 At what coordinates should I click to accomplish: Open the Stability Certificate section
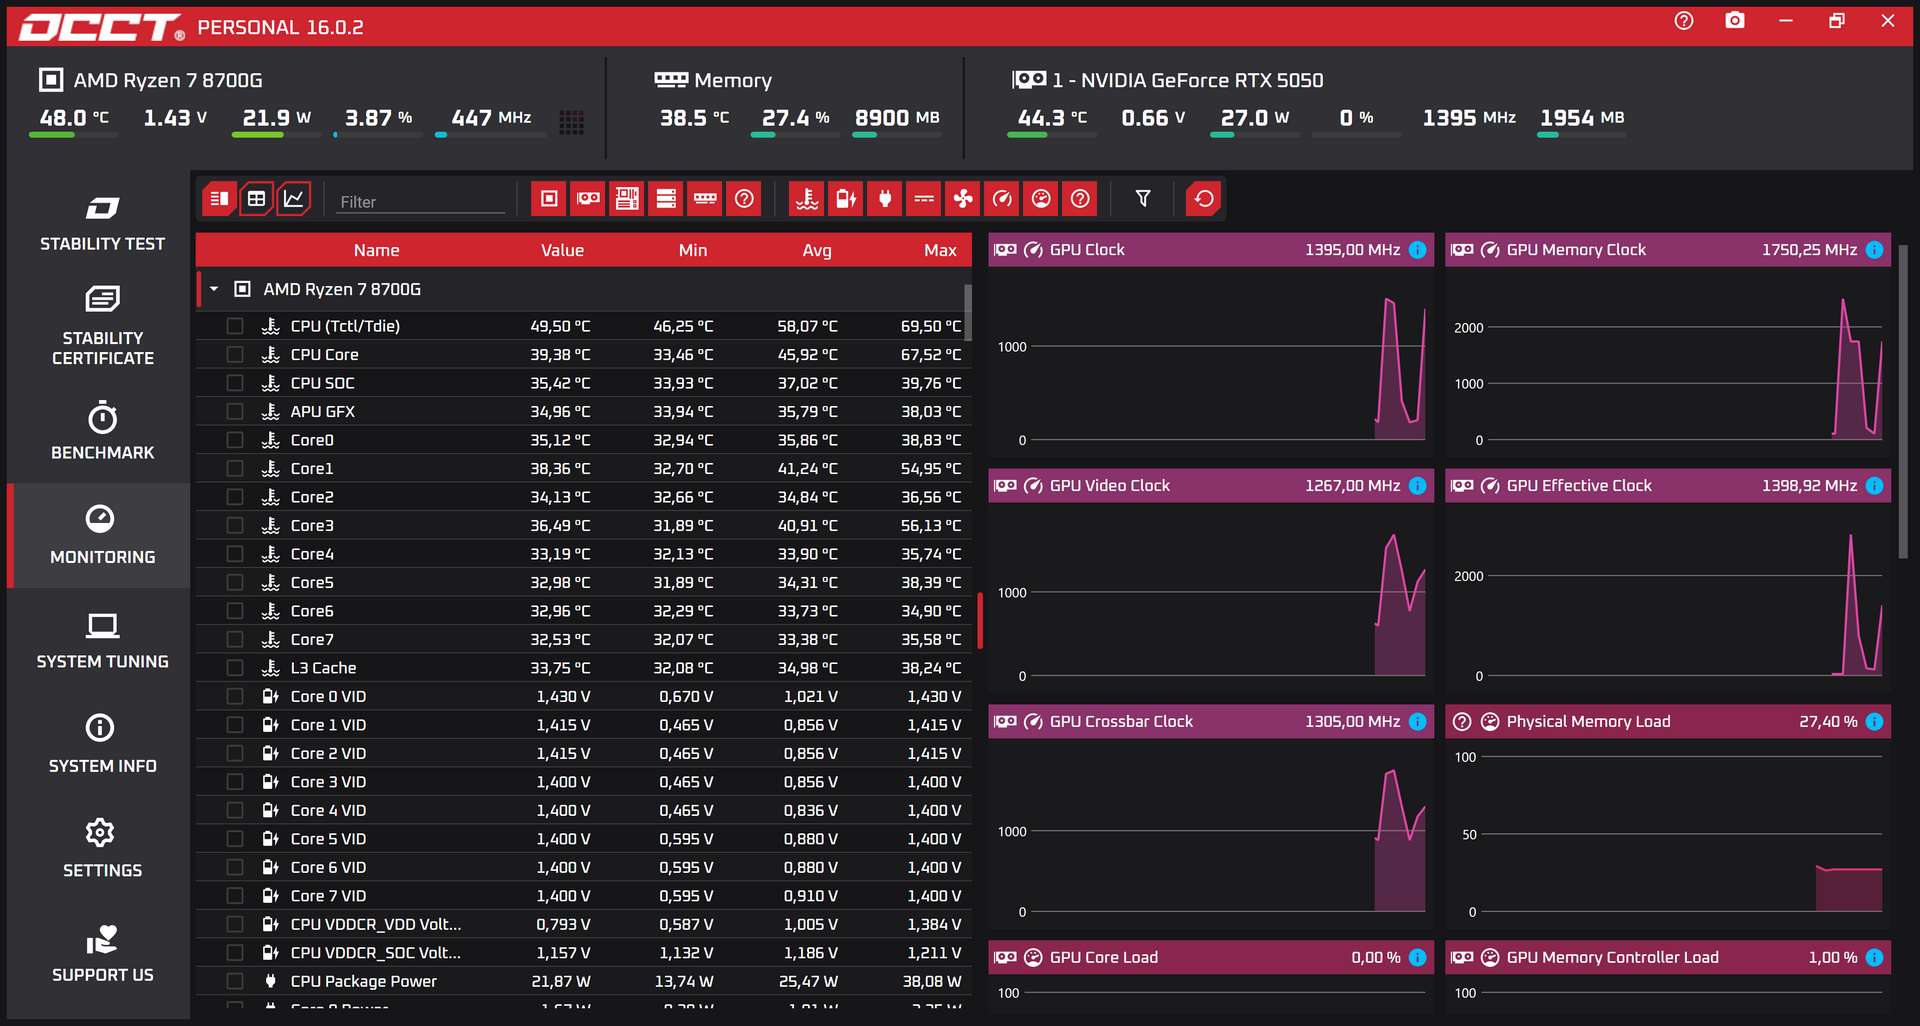click(x=102, y=327)
